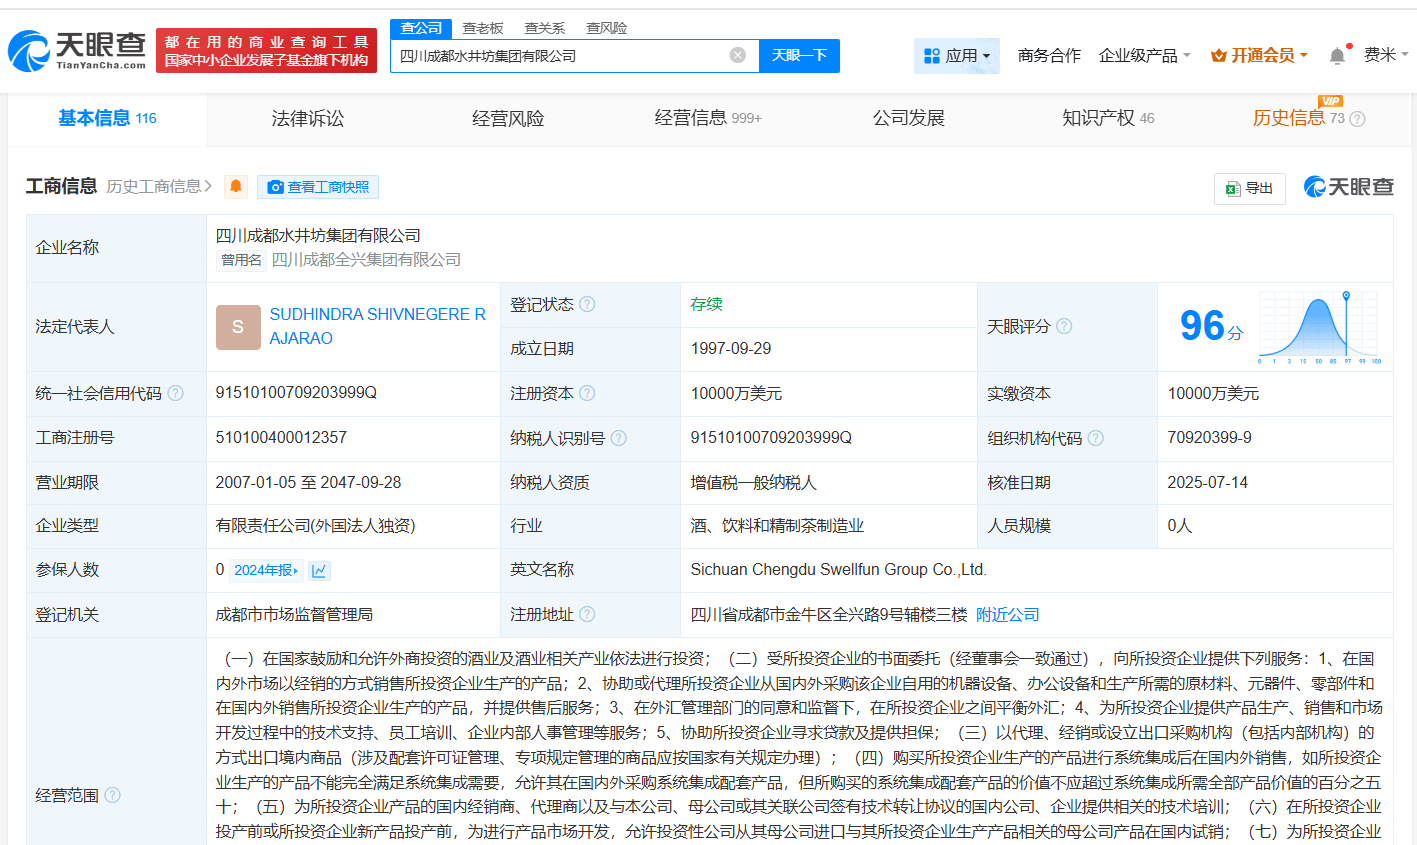Click help icon beside 经营范围
This screenshot has width=1417, height=845.
point(112,795)
